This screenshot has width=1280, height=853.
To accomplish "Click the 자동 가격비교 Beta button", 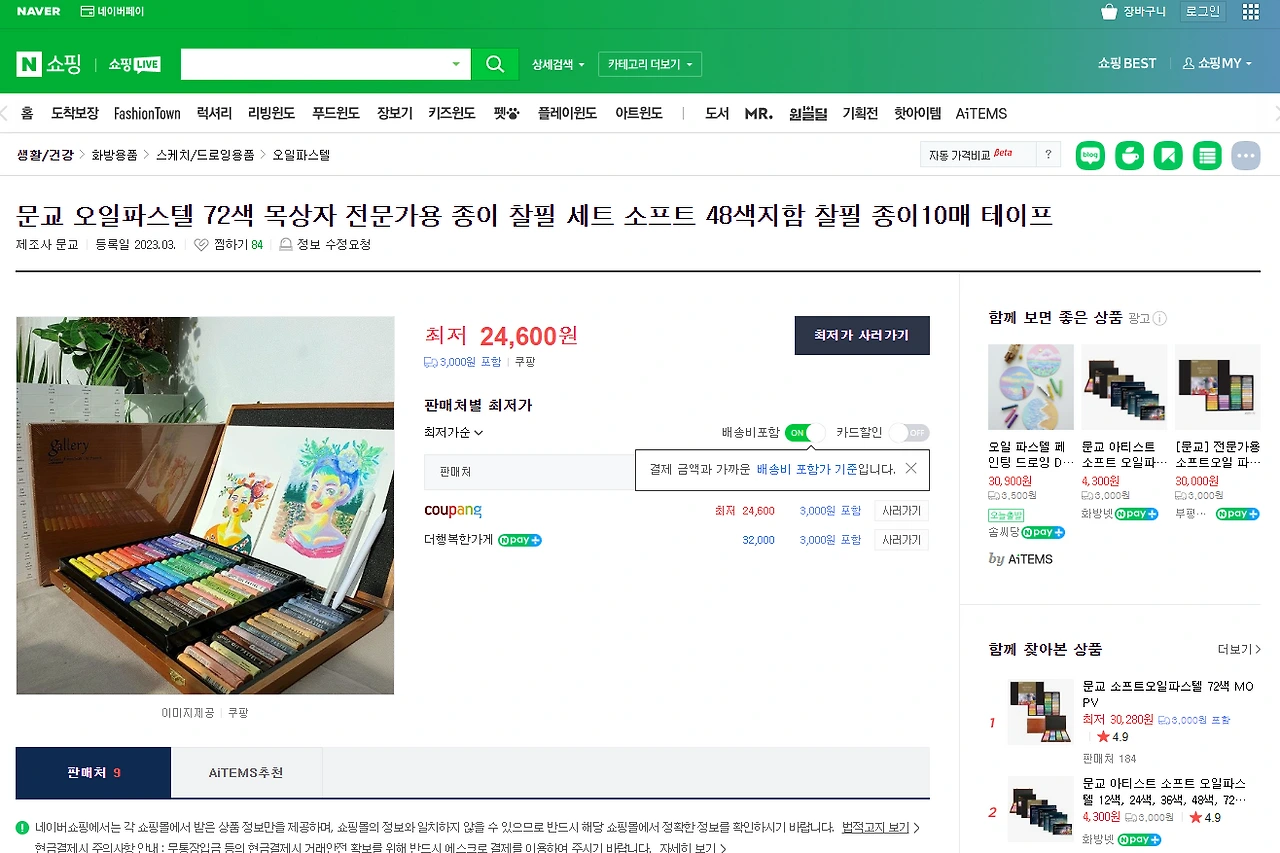I will [978, 154].
